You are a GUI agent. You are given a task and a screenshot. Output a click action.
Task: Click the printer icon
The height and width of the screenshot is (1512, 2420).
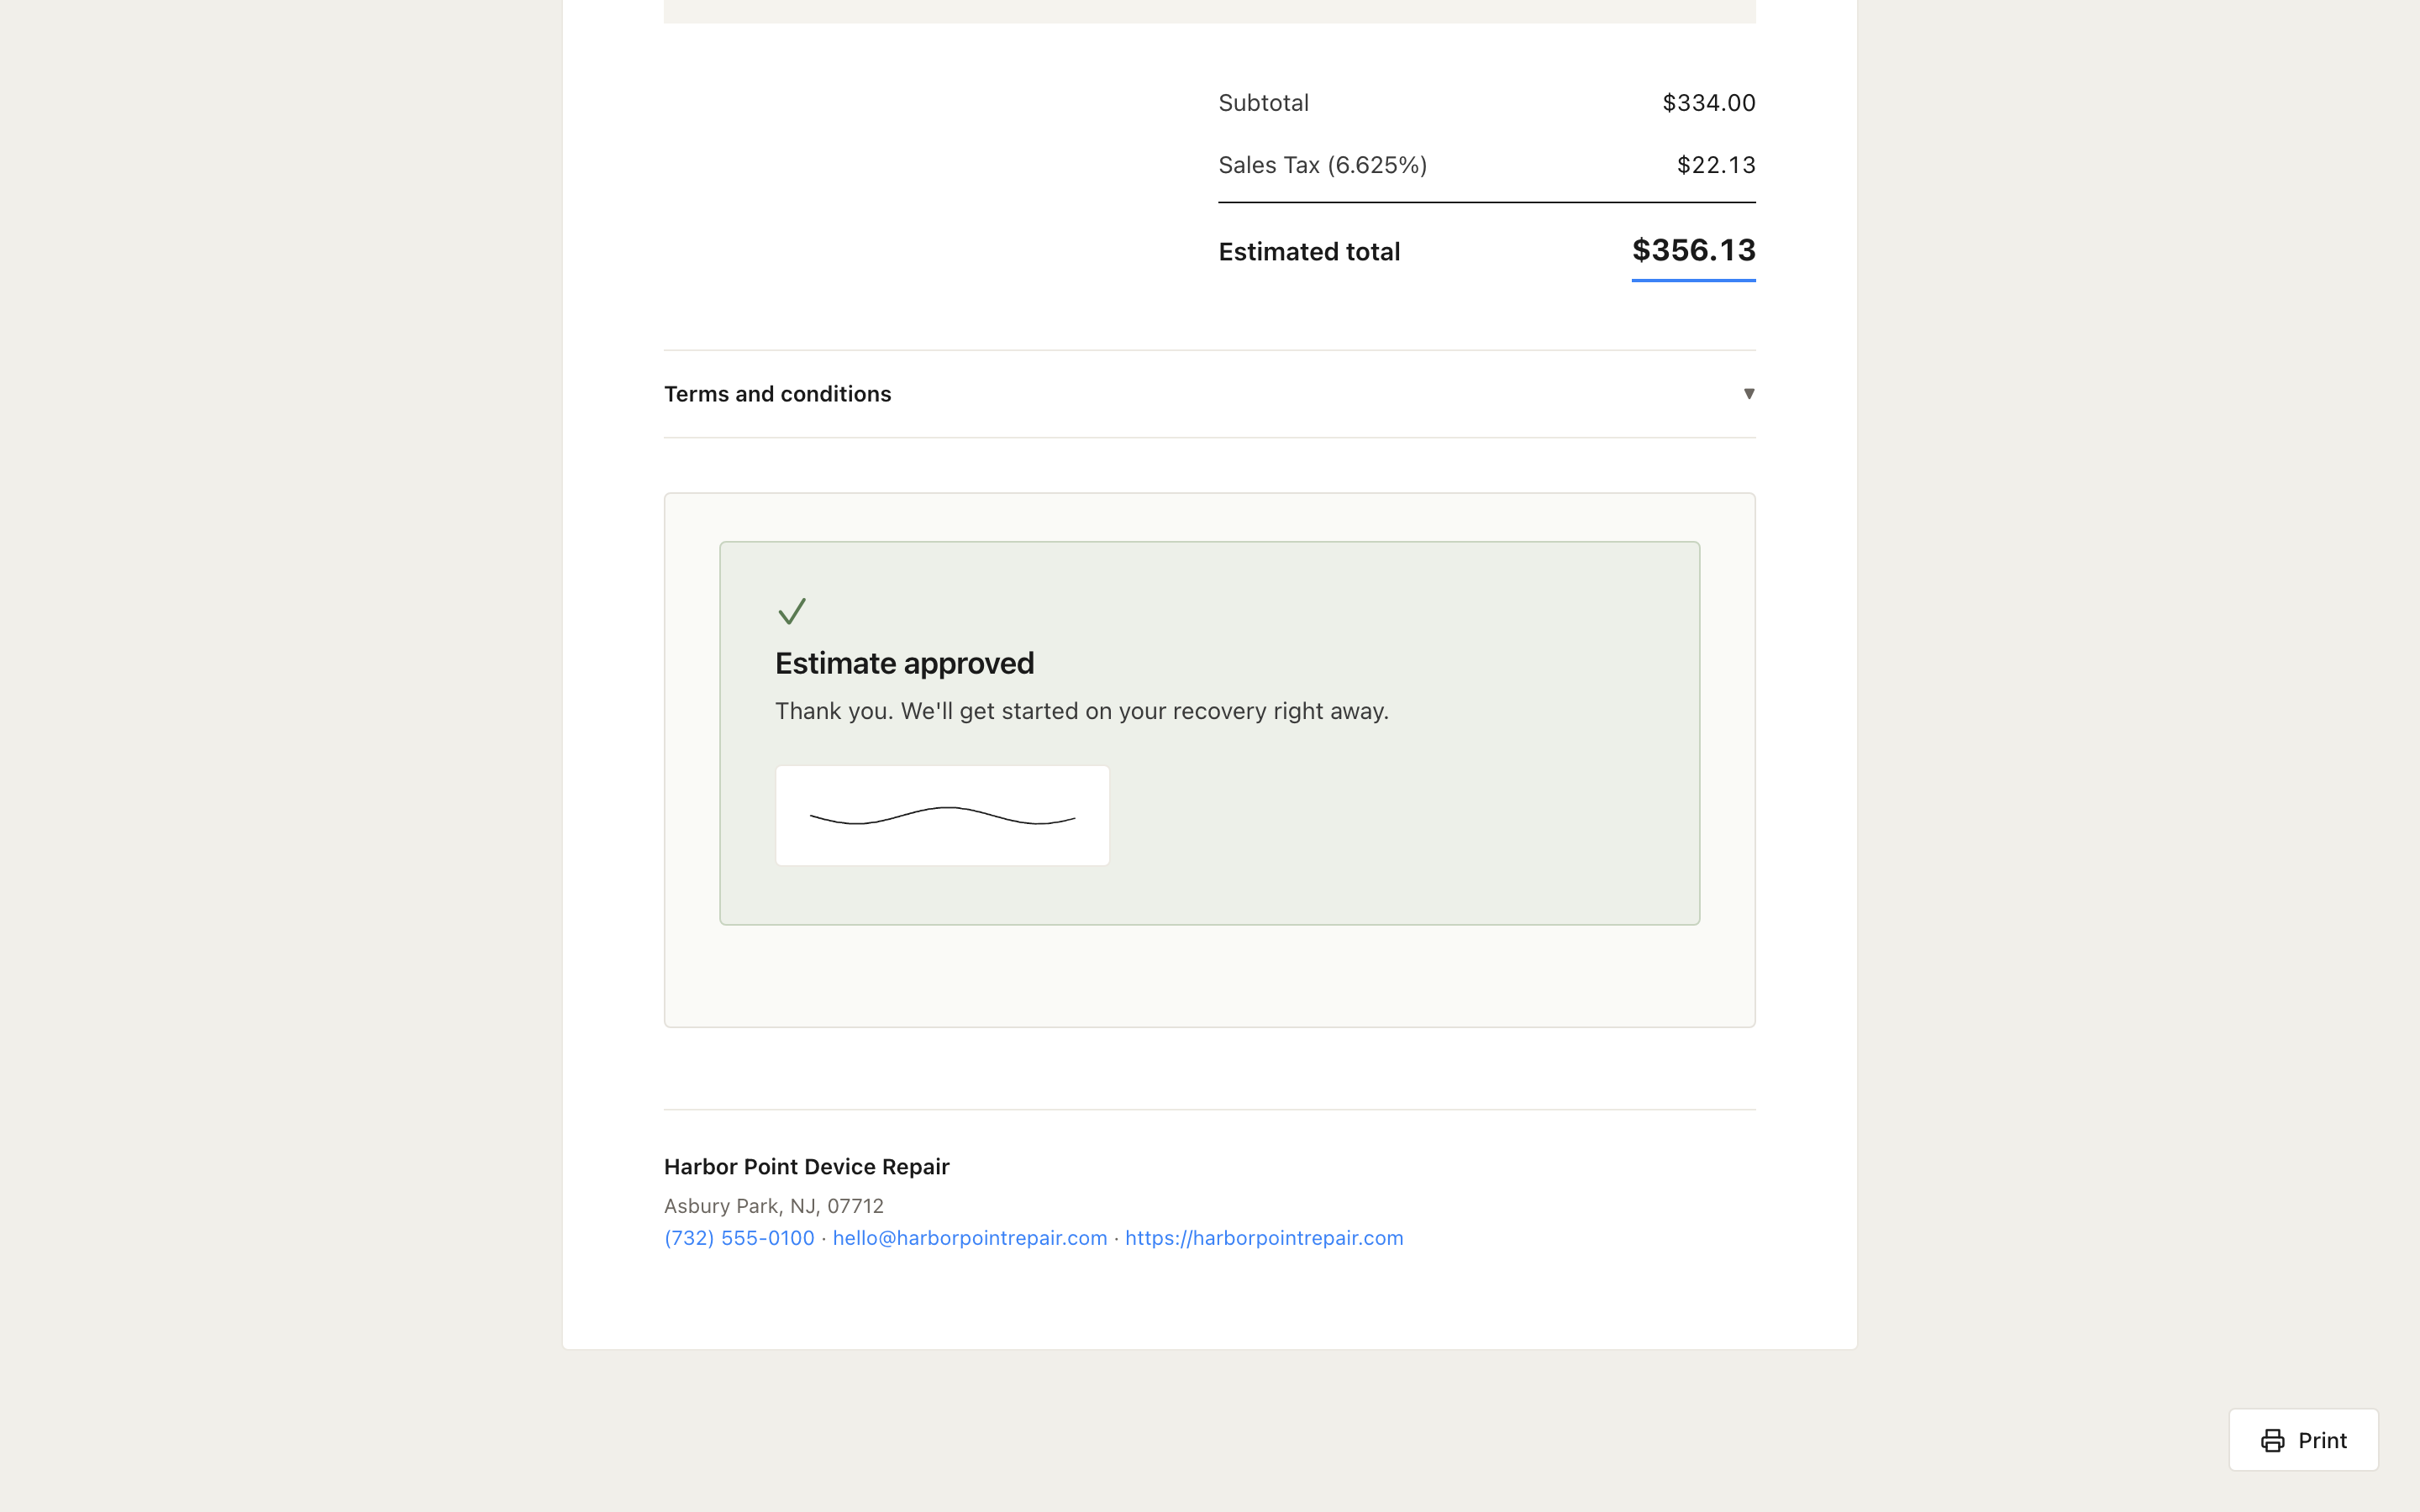(x=2272, y=1440)
